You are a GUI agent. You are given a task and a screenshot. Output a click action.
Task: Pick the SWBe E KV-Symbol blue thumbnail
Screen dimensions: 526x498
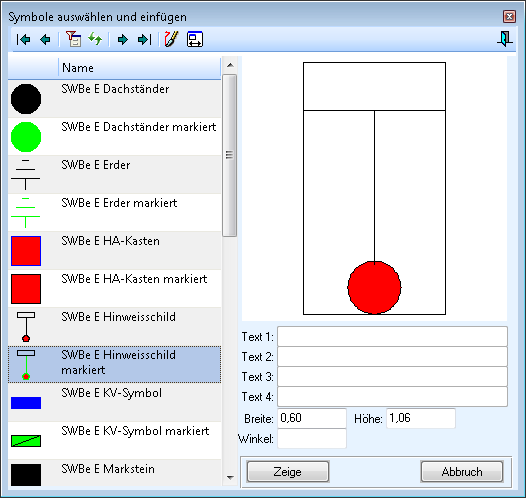tap(26, 403)
